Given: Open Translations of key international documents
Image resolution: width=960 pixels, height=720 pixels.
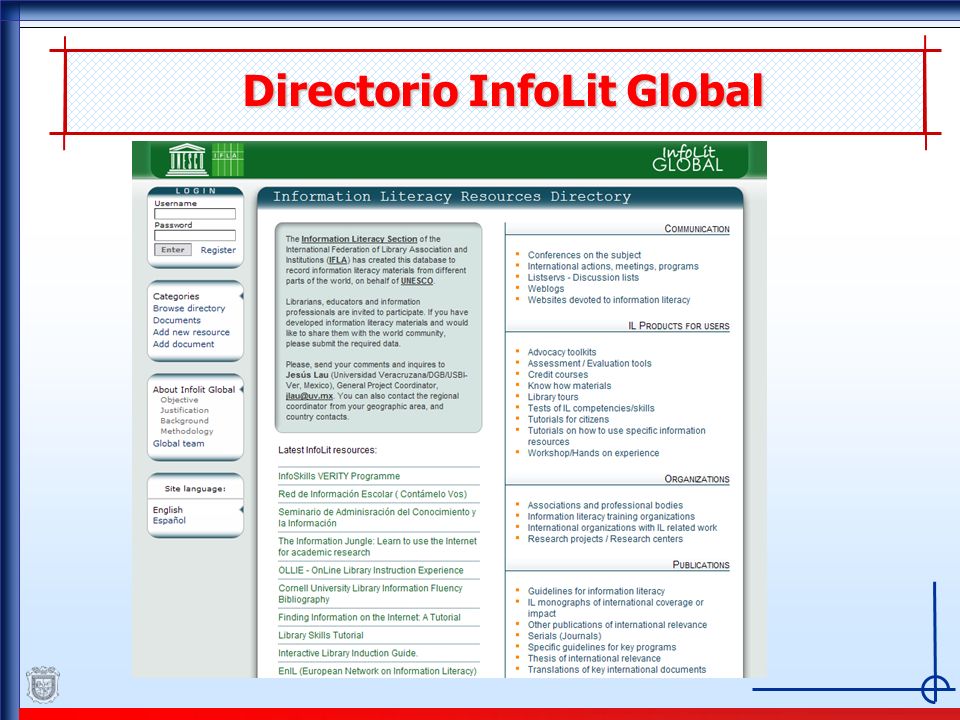Looking at the screenshot, I should coord(617,670).
